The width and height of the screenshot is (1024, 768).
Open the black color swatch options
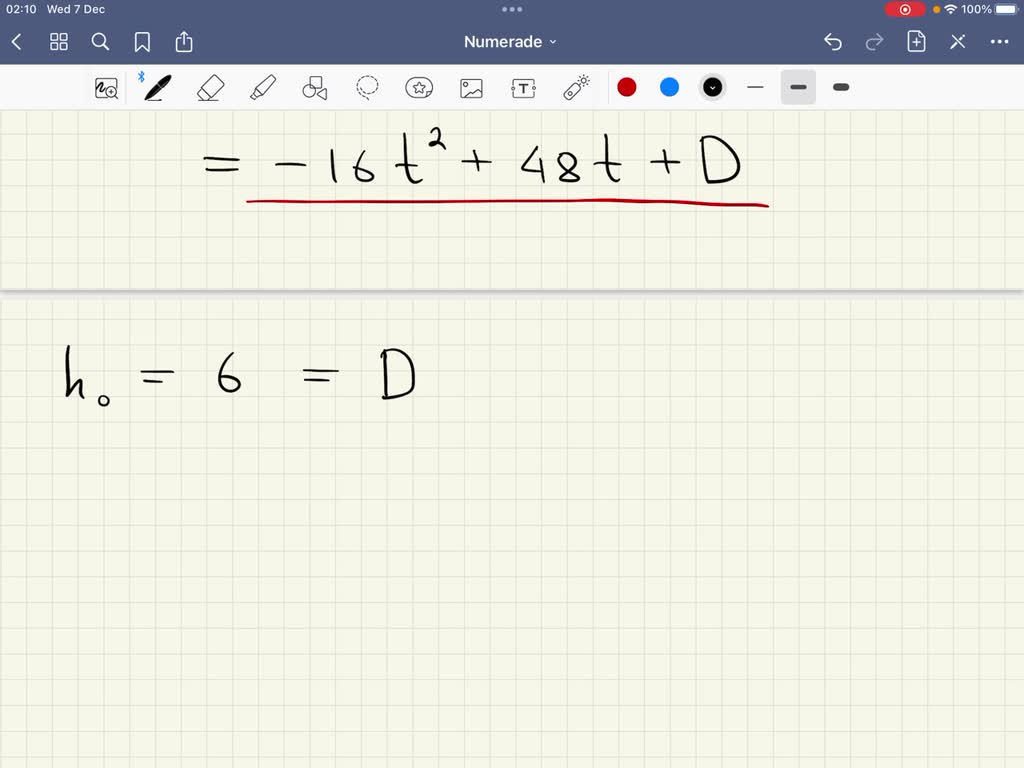[712, 88]
